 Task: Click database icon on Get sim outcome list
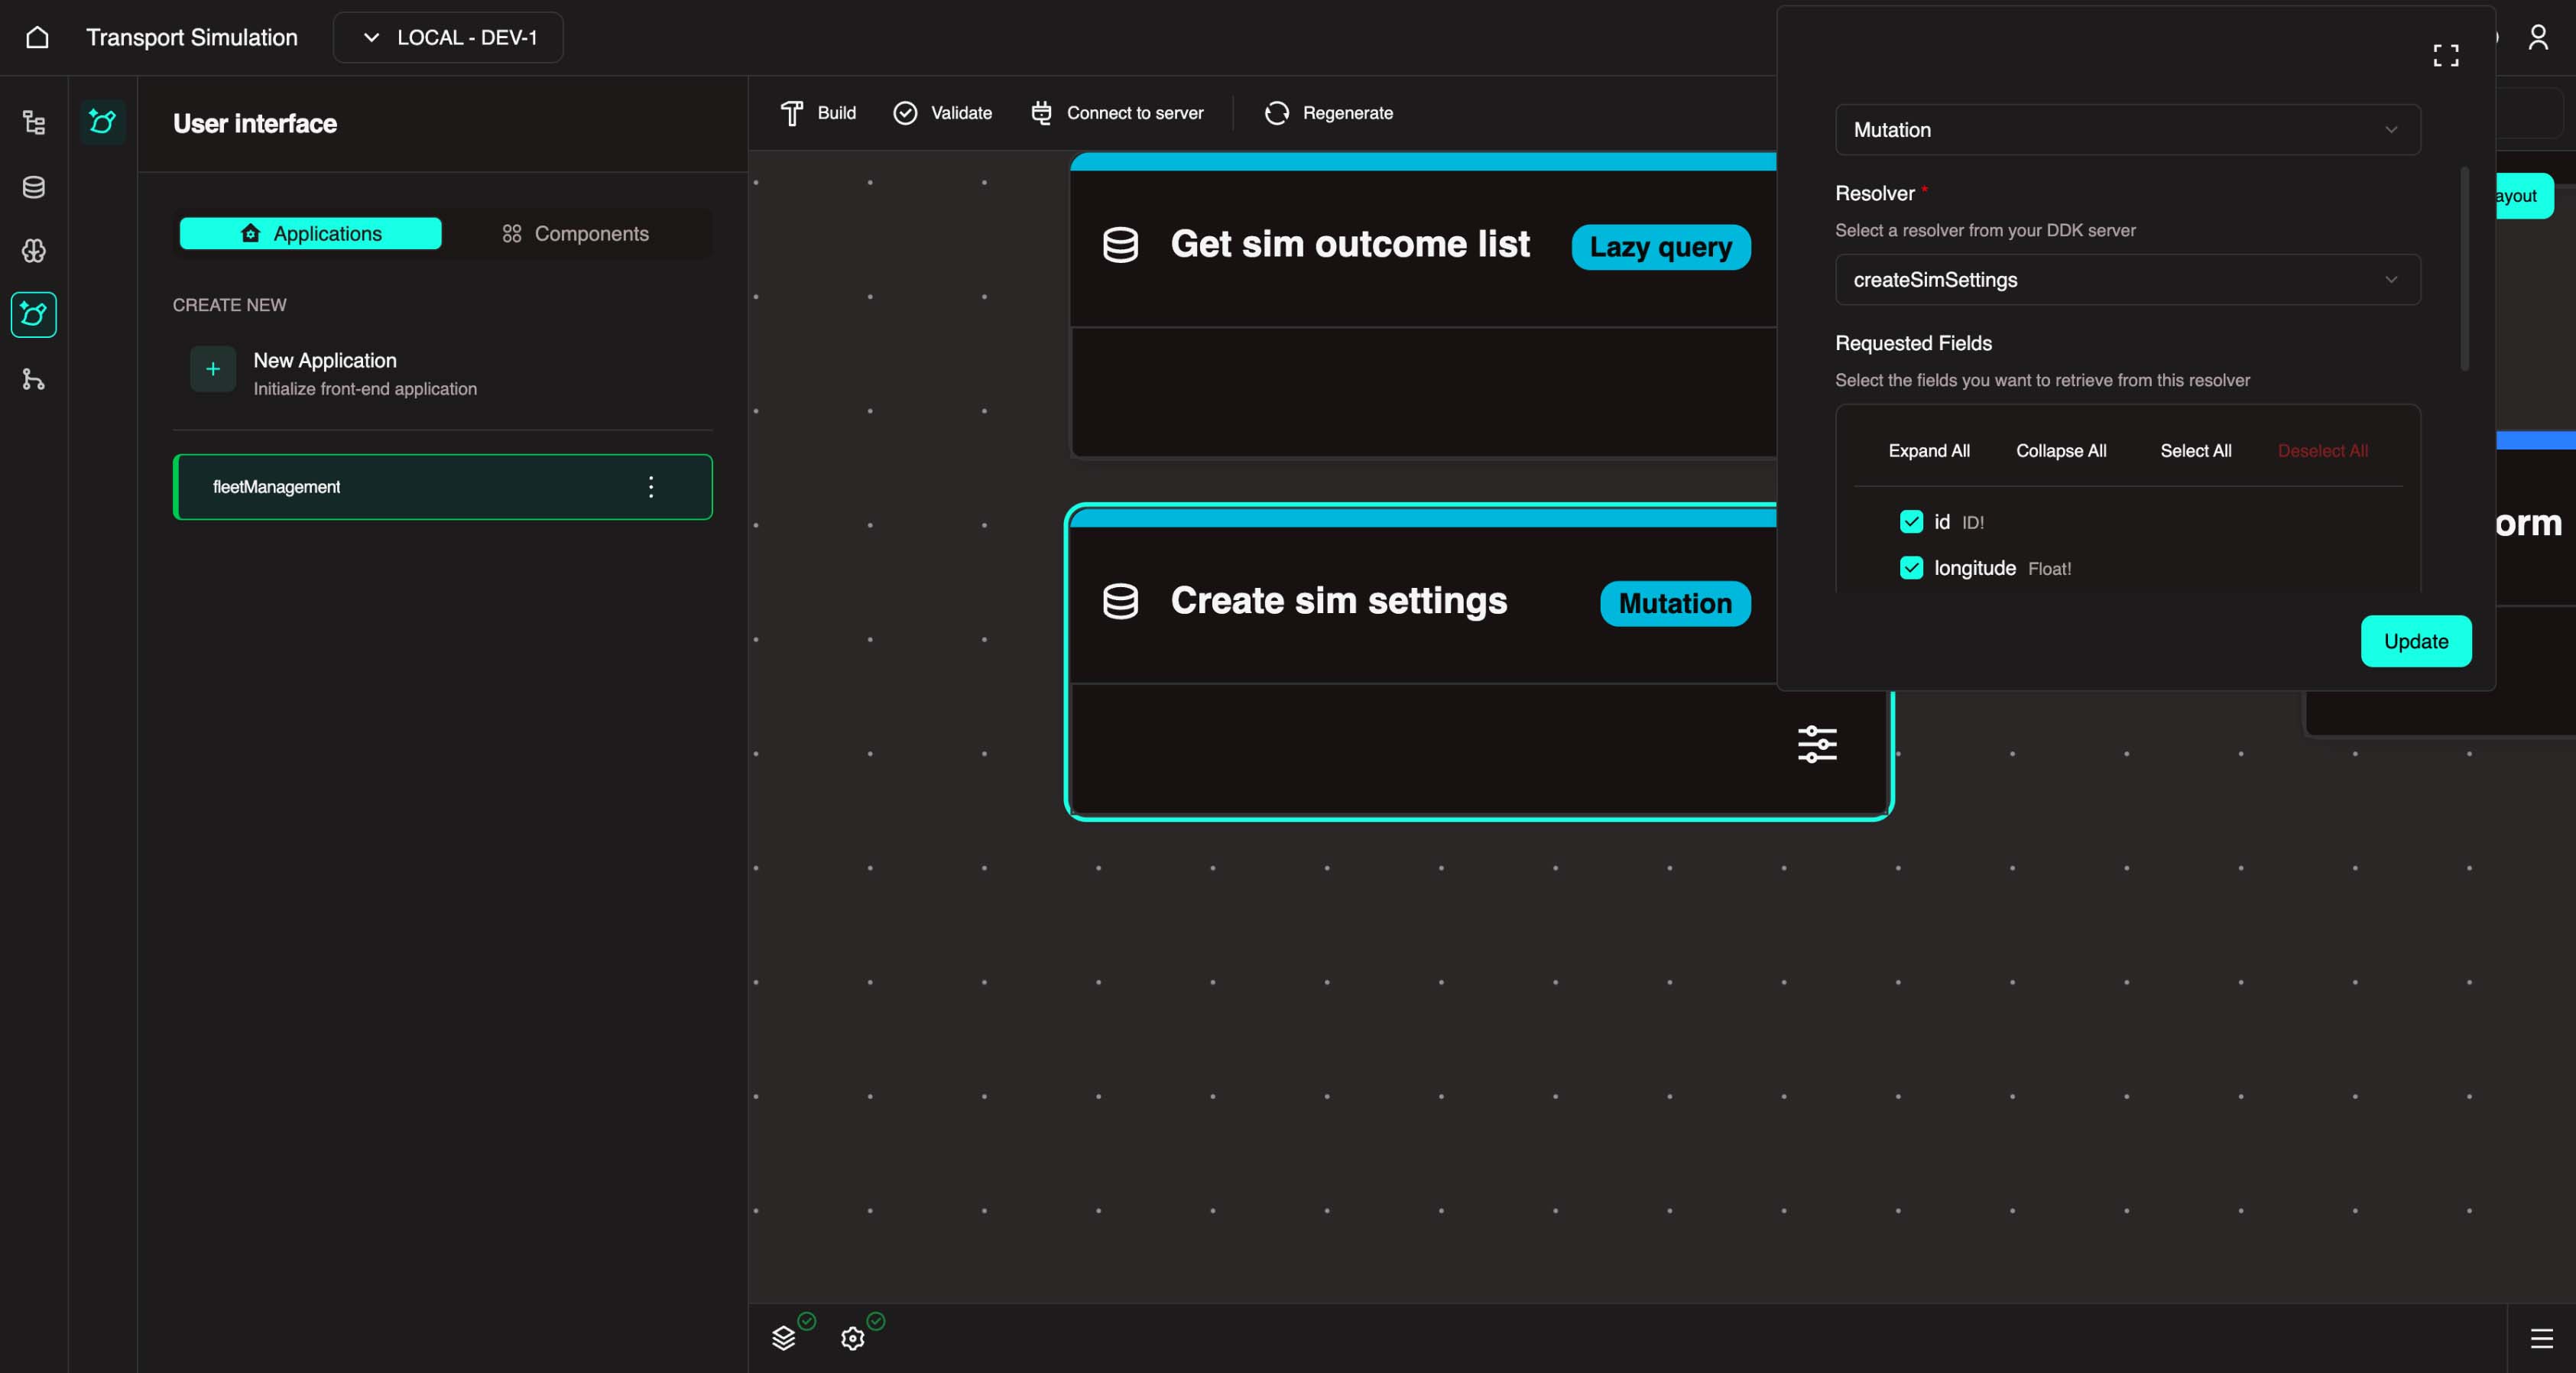[1120, 245]
